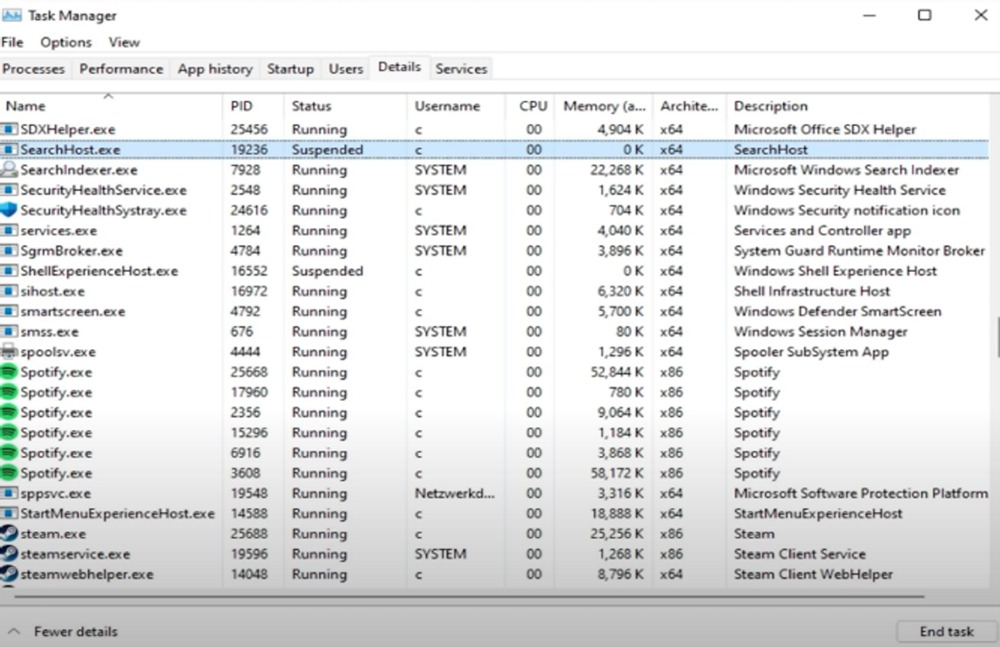
Task: Click 'Microsoft Software Protection Platform' description
Action: [x=860, y=493]
